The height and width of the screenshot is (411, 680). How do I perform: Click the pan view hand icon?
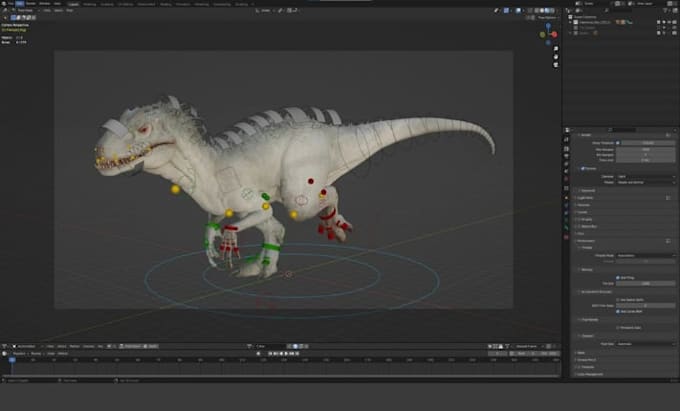[556, 57]
